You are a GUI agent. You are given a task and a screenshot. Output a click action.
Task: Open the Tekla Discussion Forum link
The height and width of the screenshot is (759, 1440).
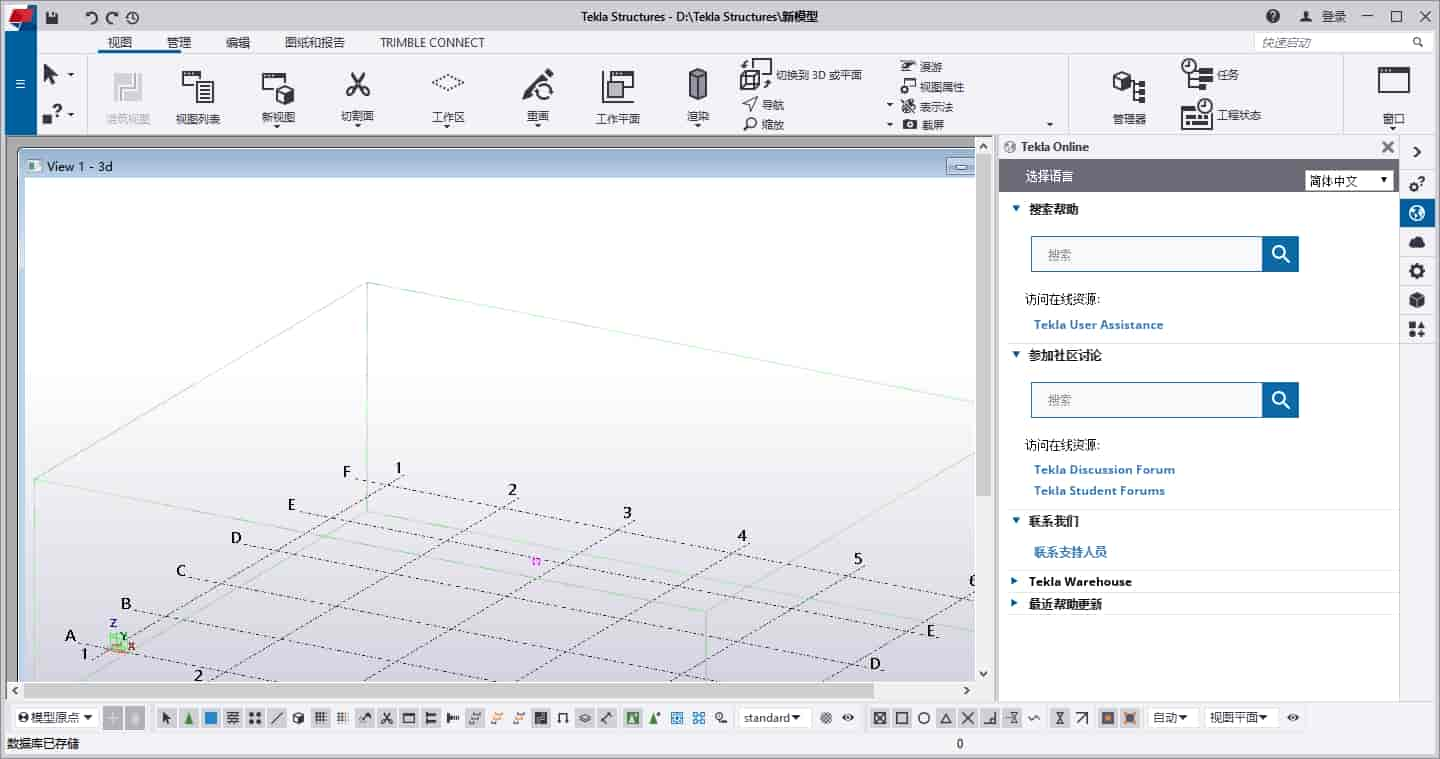point(1104,469)
